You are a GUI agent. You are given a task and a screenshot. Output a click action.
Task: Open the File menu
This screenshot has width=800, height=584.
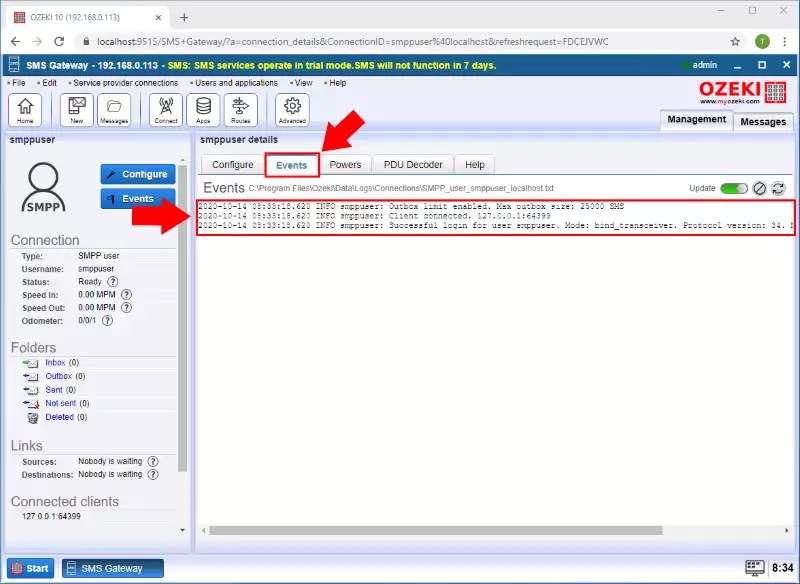[17, 83]
